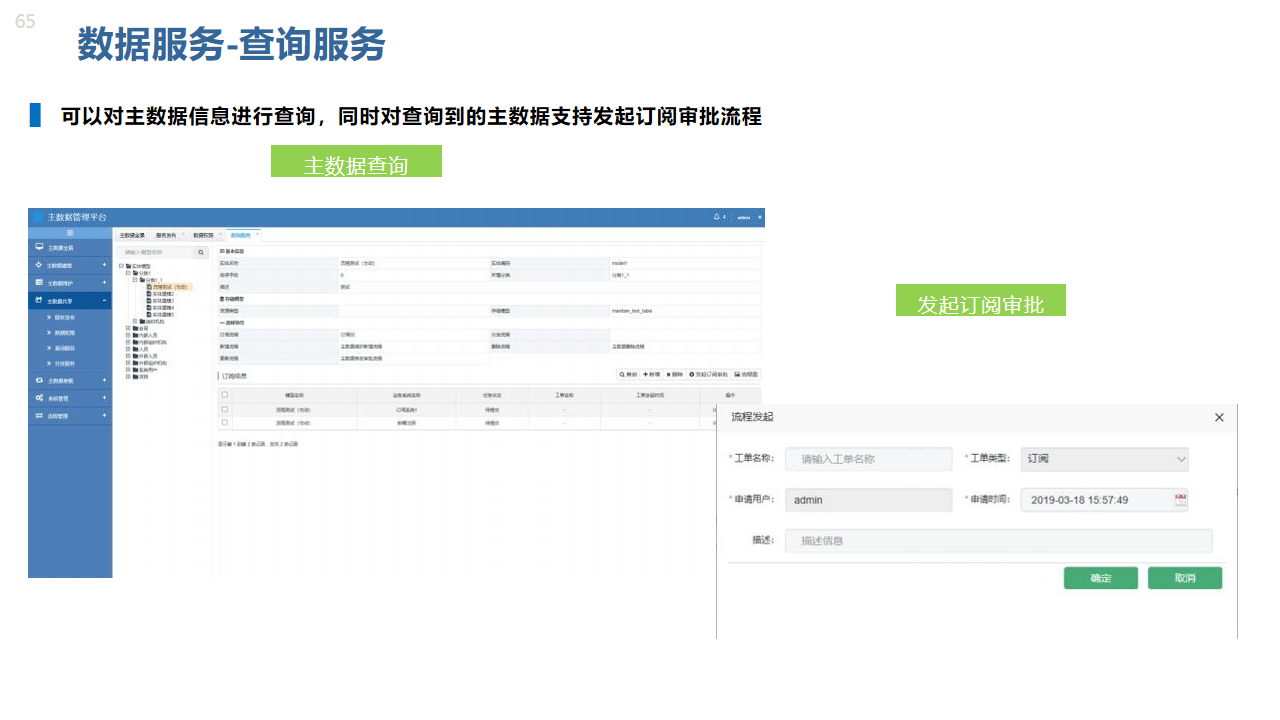The image size is (1280, 720).
Task: Click the model name search input
Action: [x=157, y=252]
